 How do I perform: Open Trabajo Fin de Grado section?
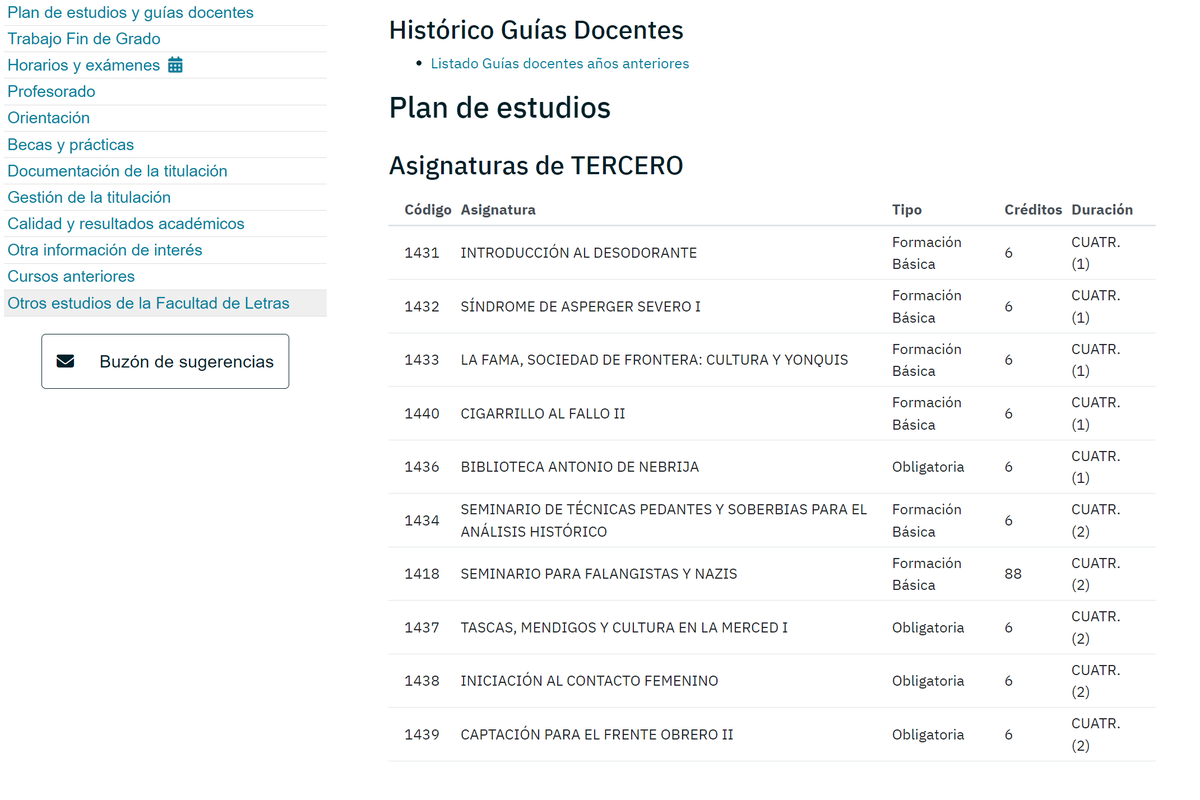tap(84, 39)
